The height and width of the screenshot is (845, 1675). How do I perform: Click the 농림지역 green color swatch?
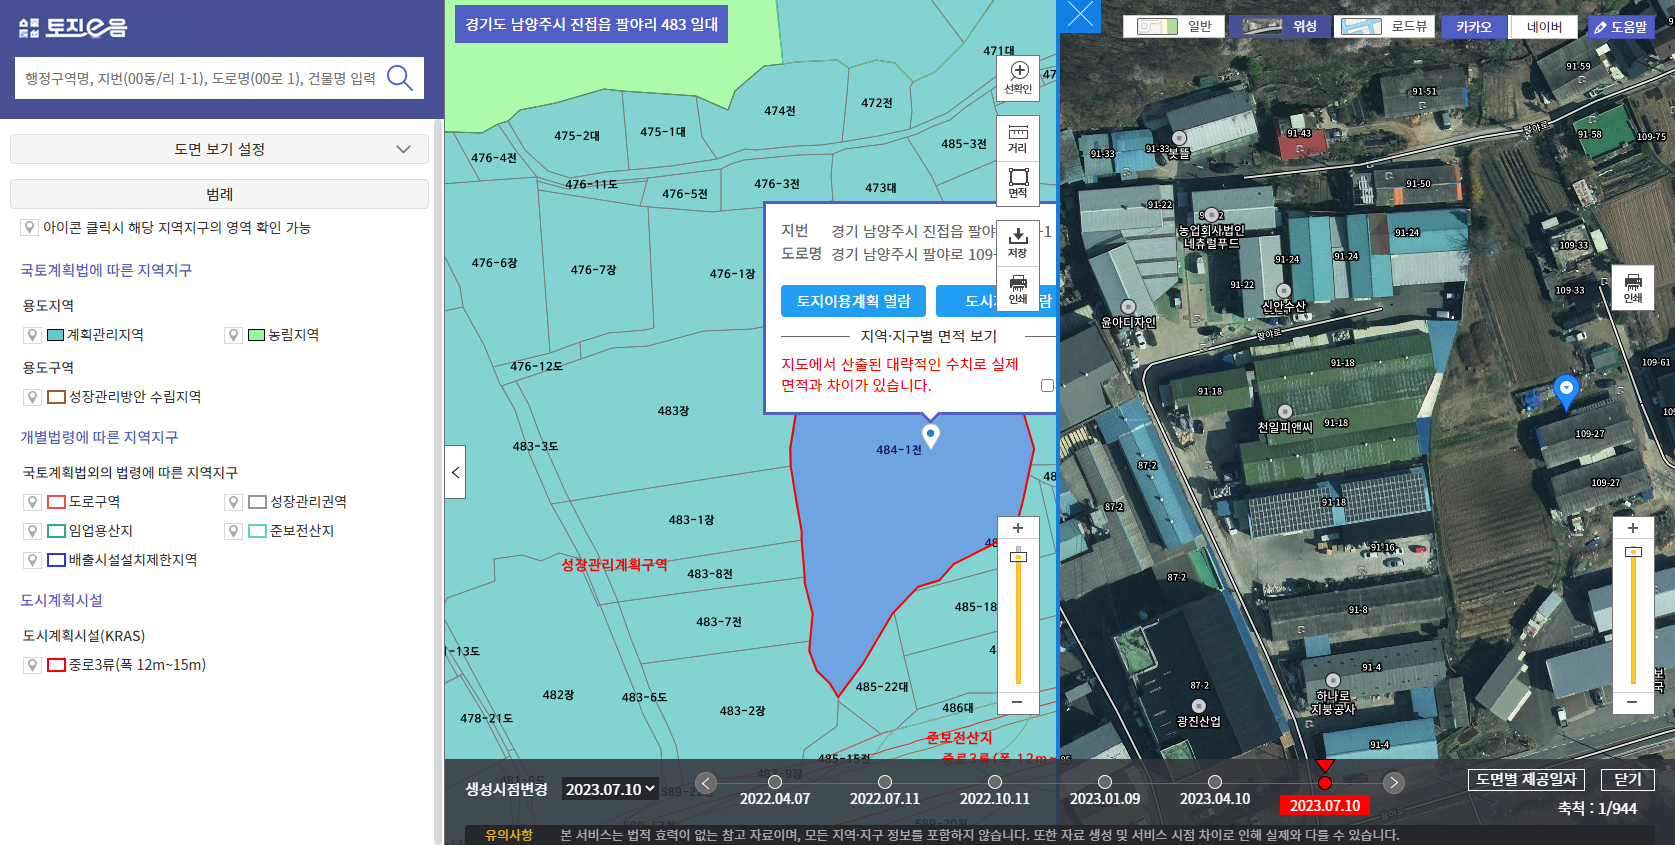click(x=257, y=335)
